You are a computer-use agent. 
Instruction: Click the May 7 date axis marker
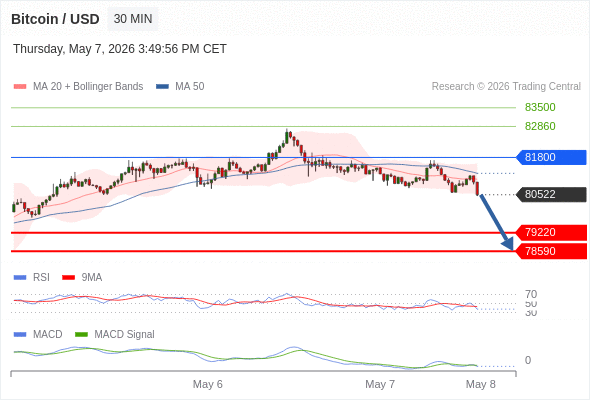(380, 384)
